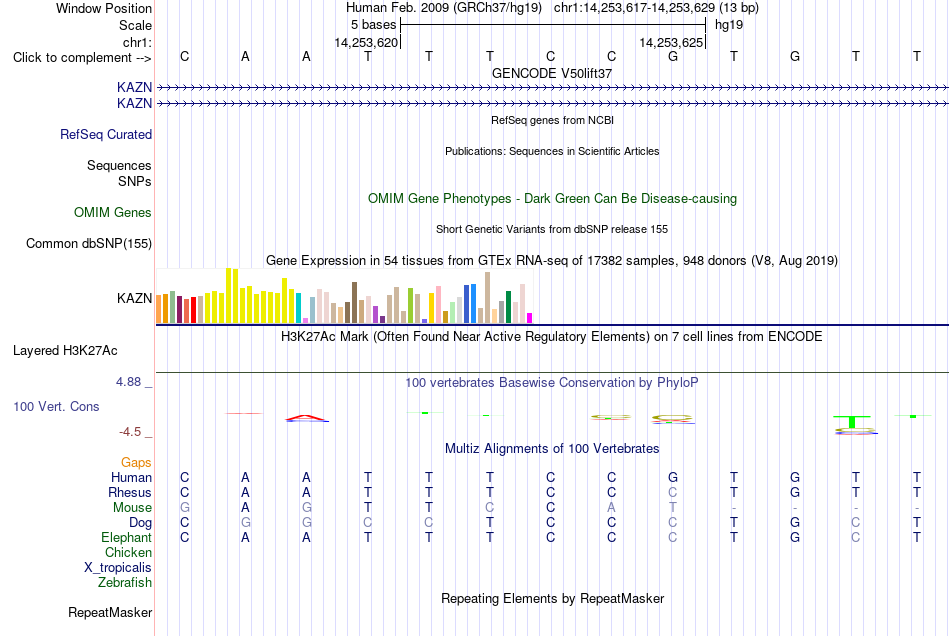Select the Dog alignment row label
This screenshot has height=636, width=950.
coord(140,523)
